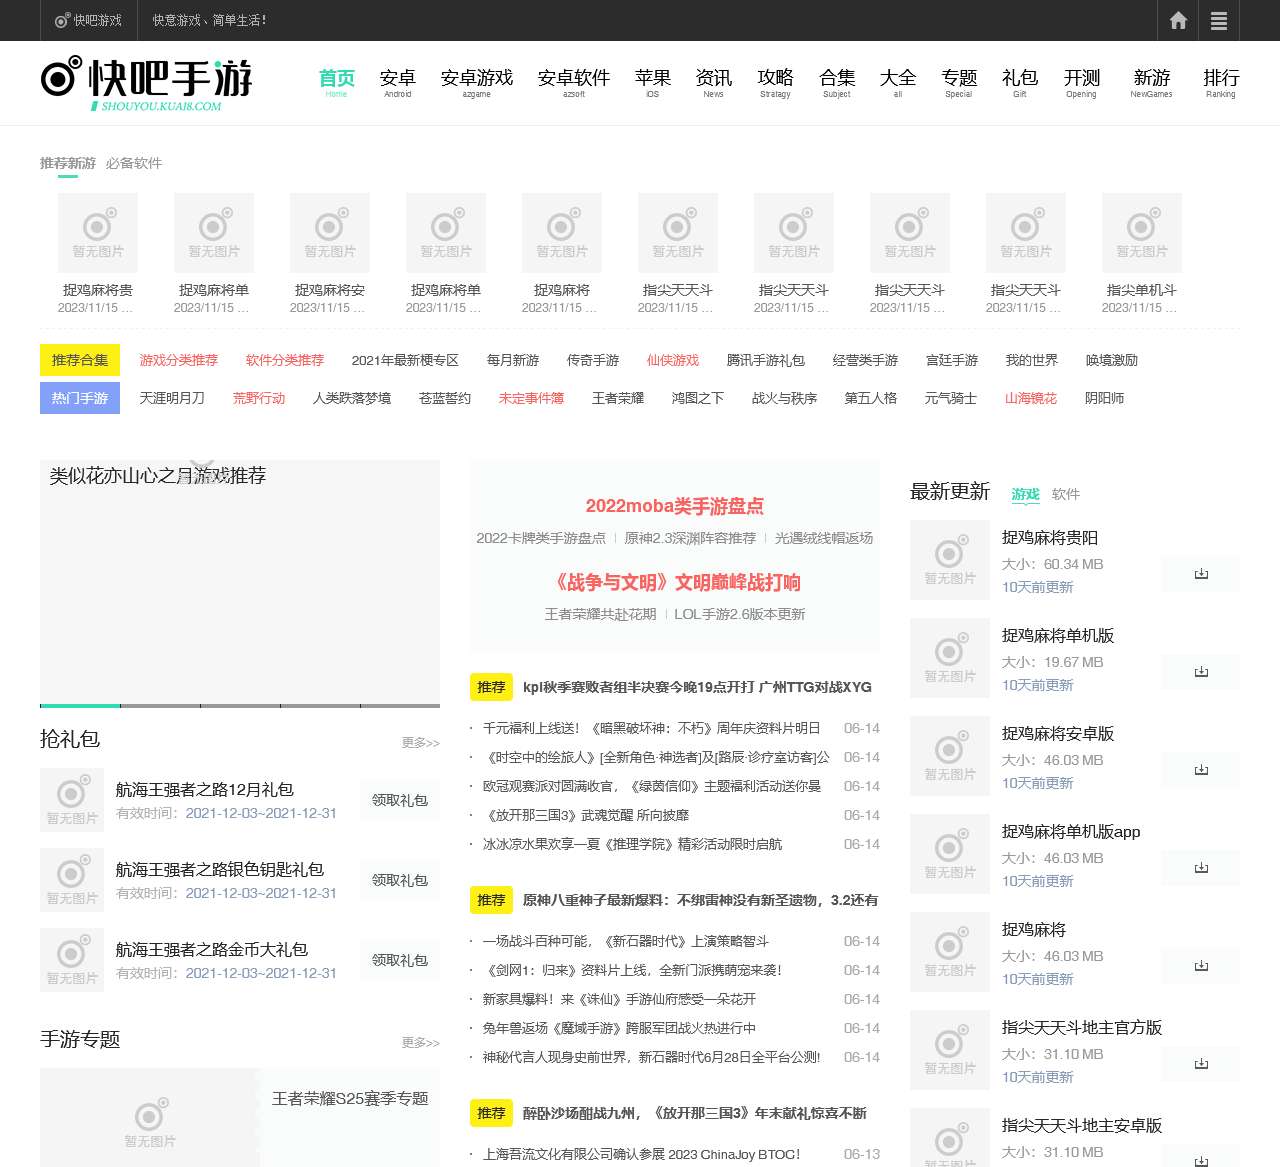Open the 排行 Ranking menu item
Viewport: 1280px width, 1167px height.
point(1221,76)
